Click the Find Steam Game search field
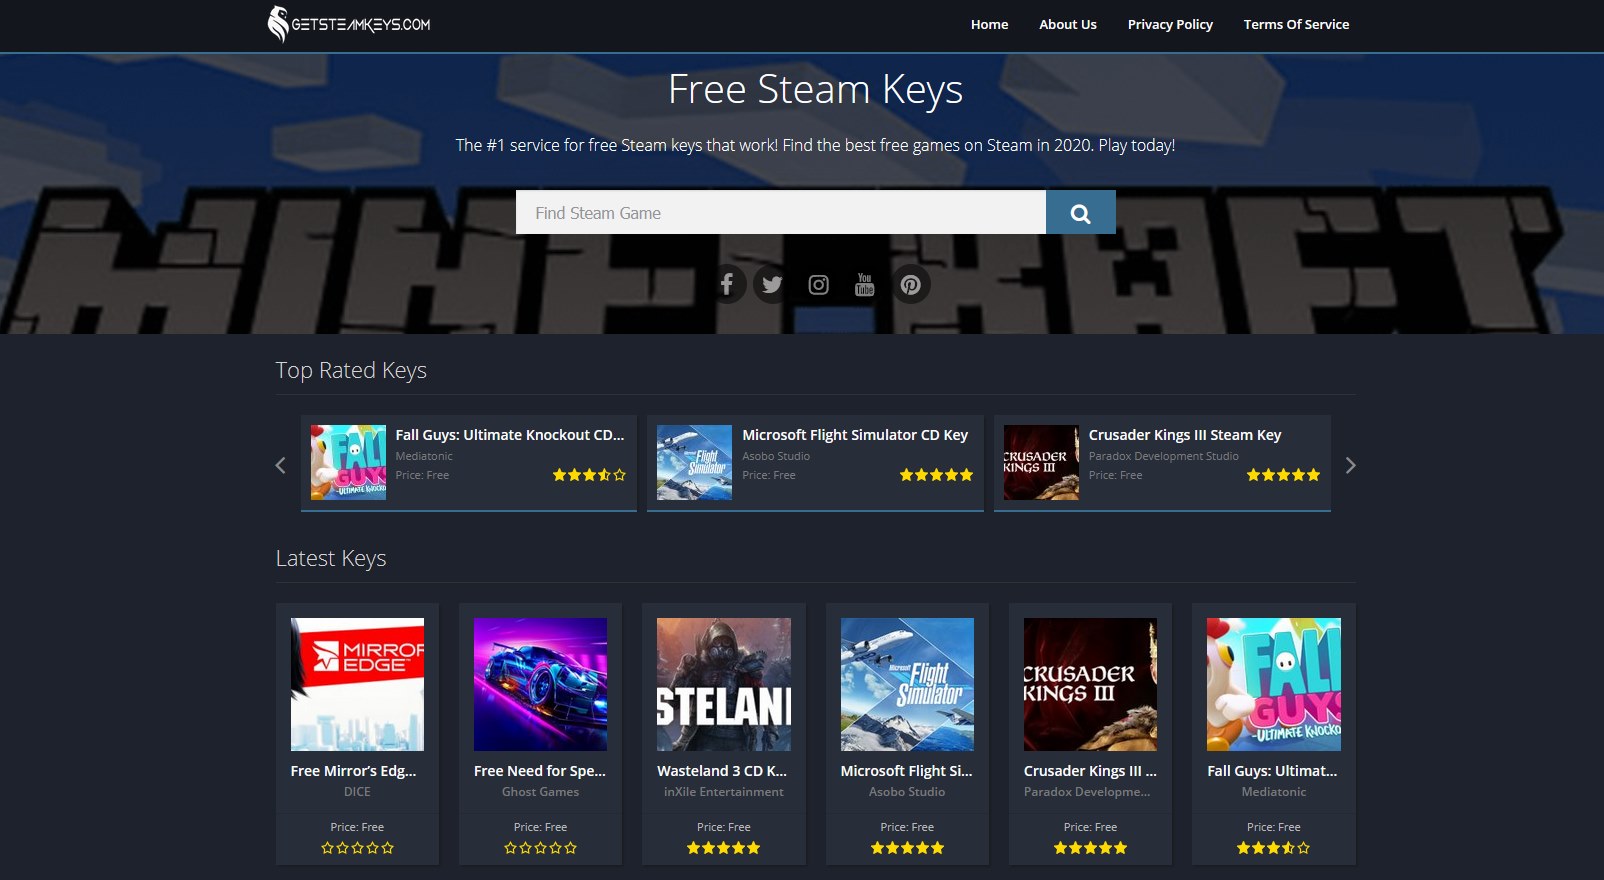 coord(781,212)
